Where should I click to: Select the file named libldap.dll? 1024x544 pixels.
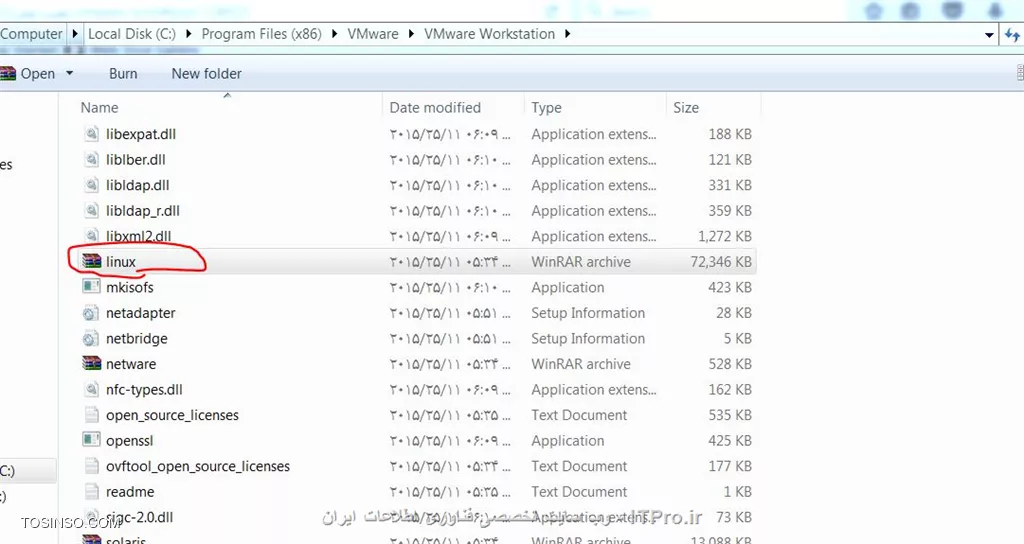[x=138, y=185]
